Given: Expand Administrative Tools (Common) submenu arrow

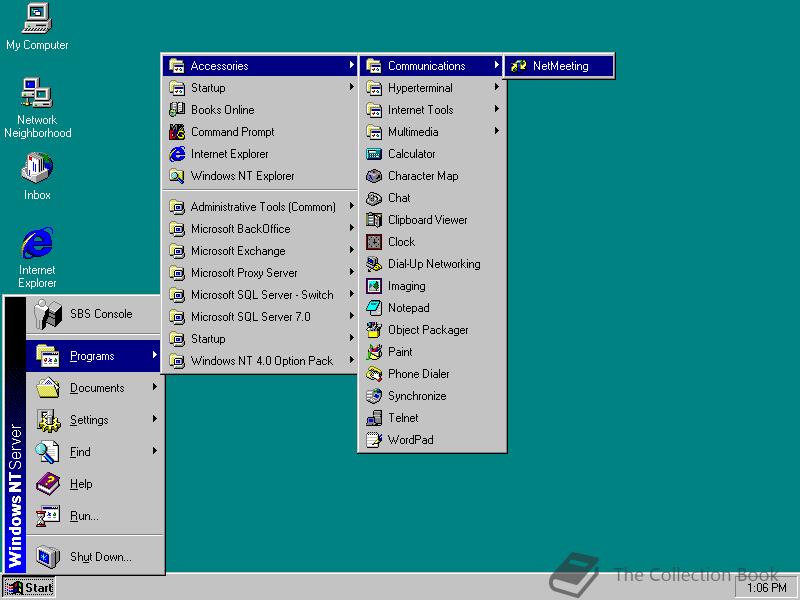Looking at the screenshot, I should (x=352, y=206).
